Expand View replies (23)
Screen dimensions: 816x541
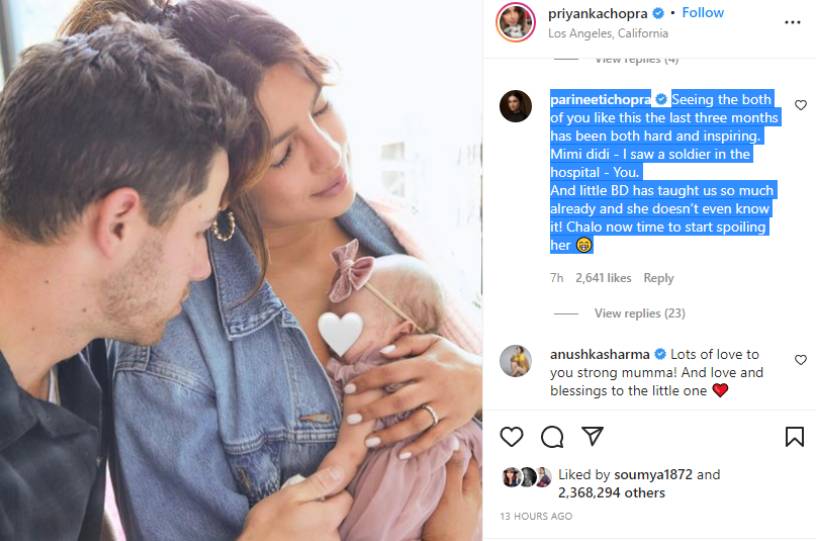click(x=640, y=313)
